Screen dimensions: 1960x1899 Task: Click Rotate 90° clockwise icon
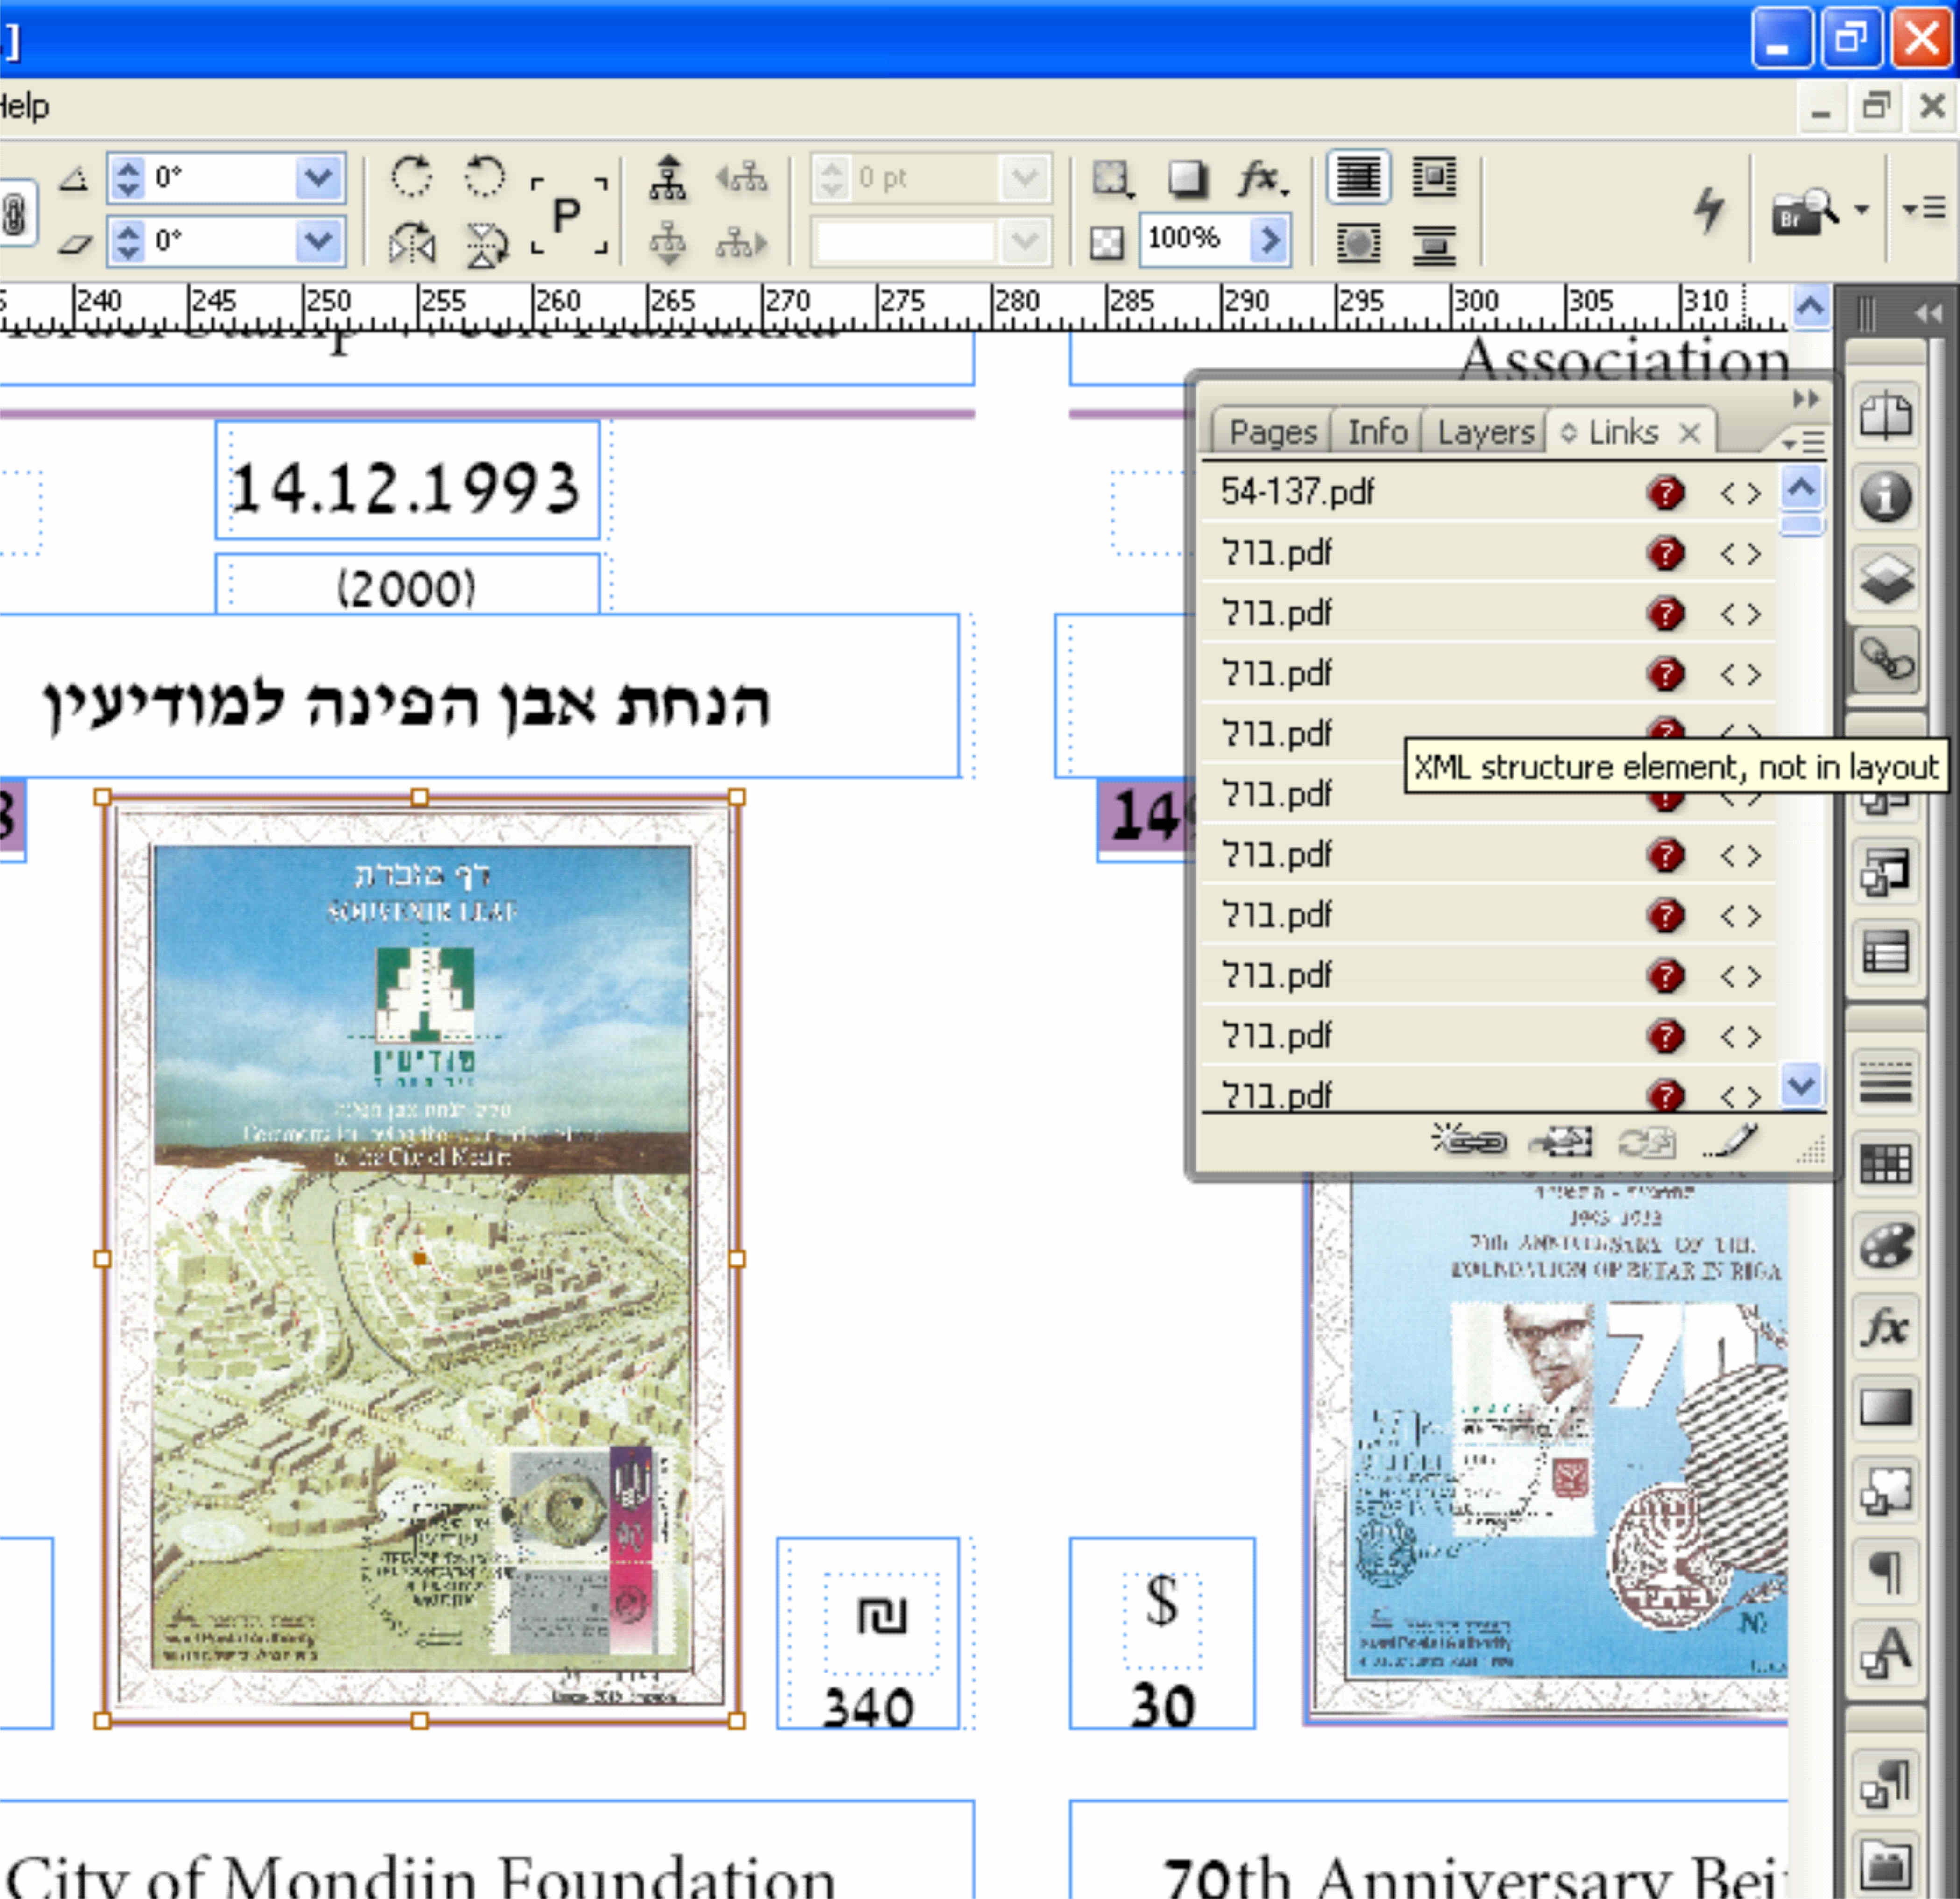411,178
